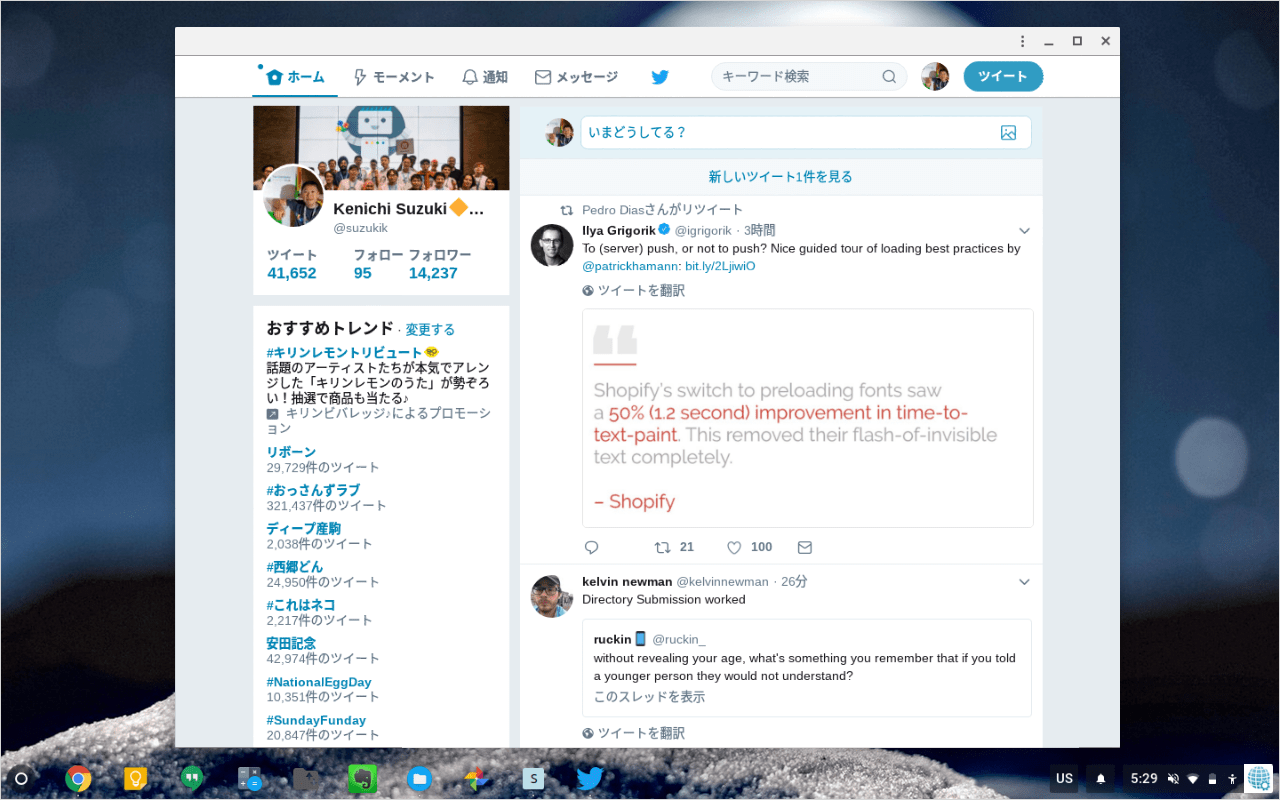The width and height of the screenshot is (1280, 800).
Task: Open the #キリンレモントリビュート promoted trend
Action: point(345,353)
